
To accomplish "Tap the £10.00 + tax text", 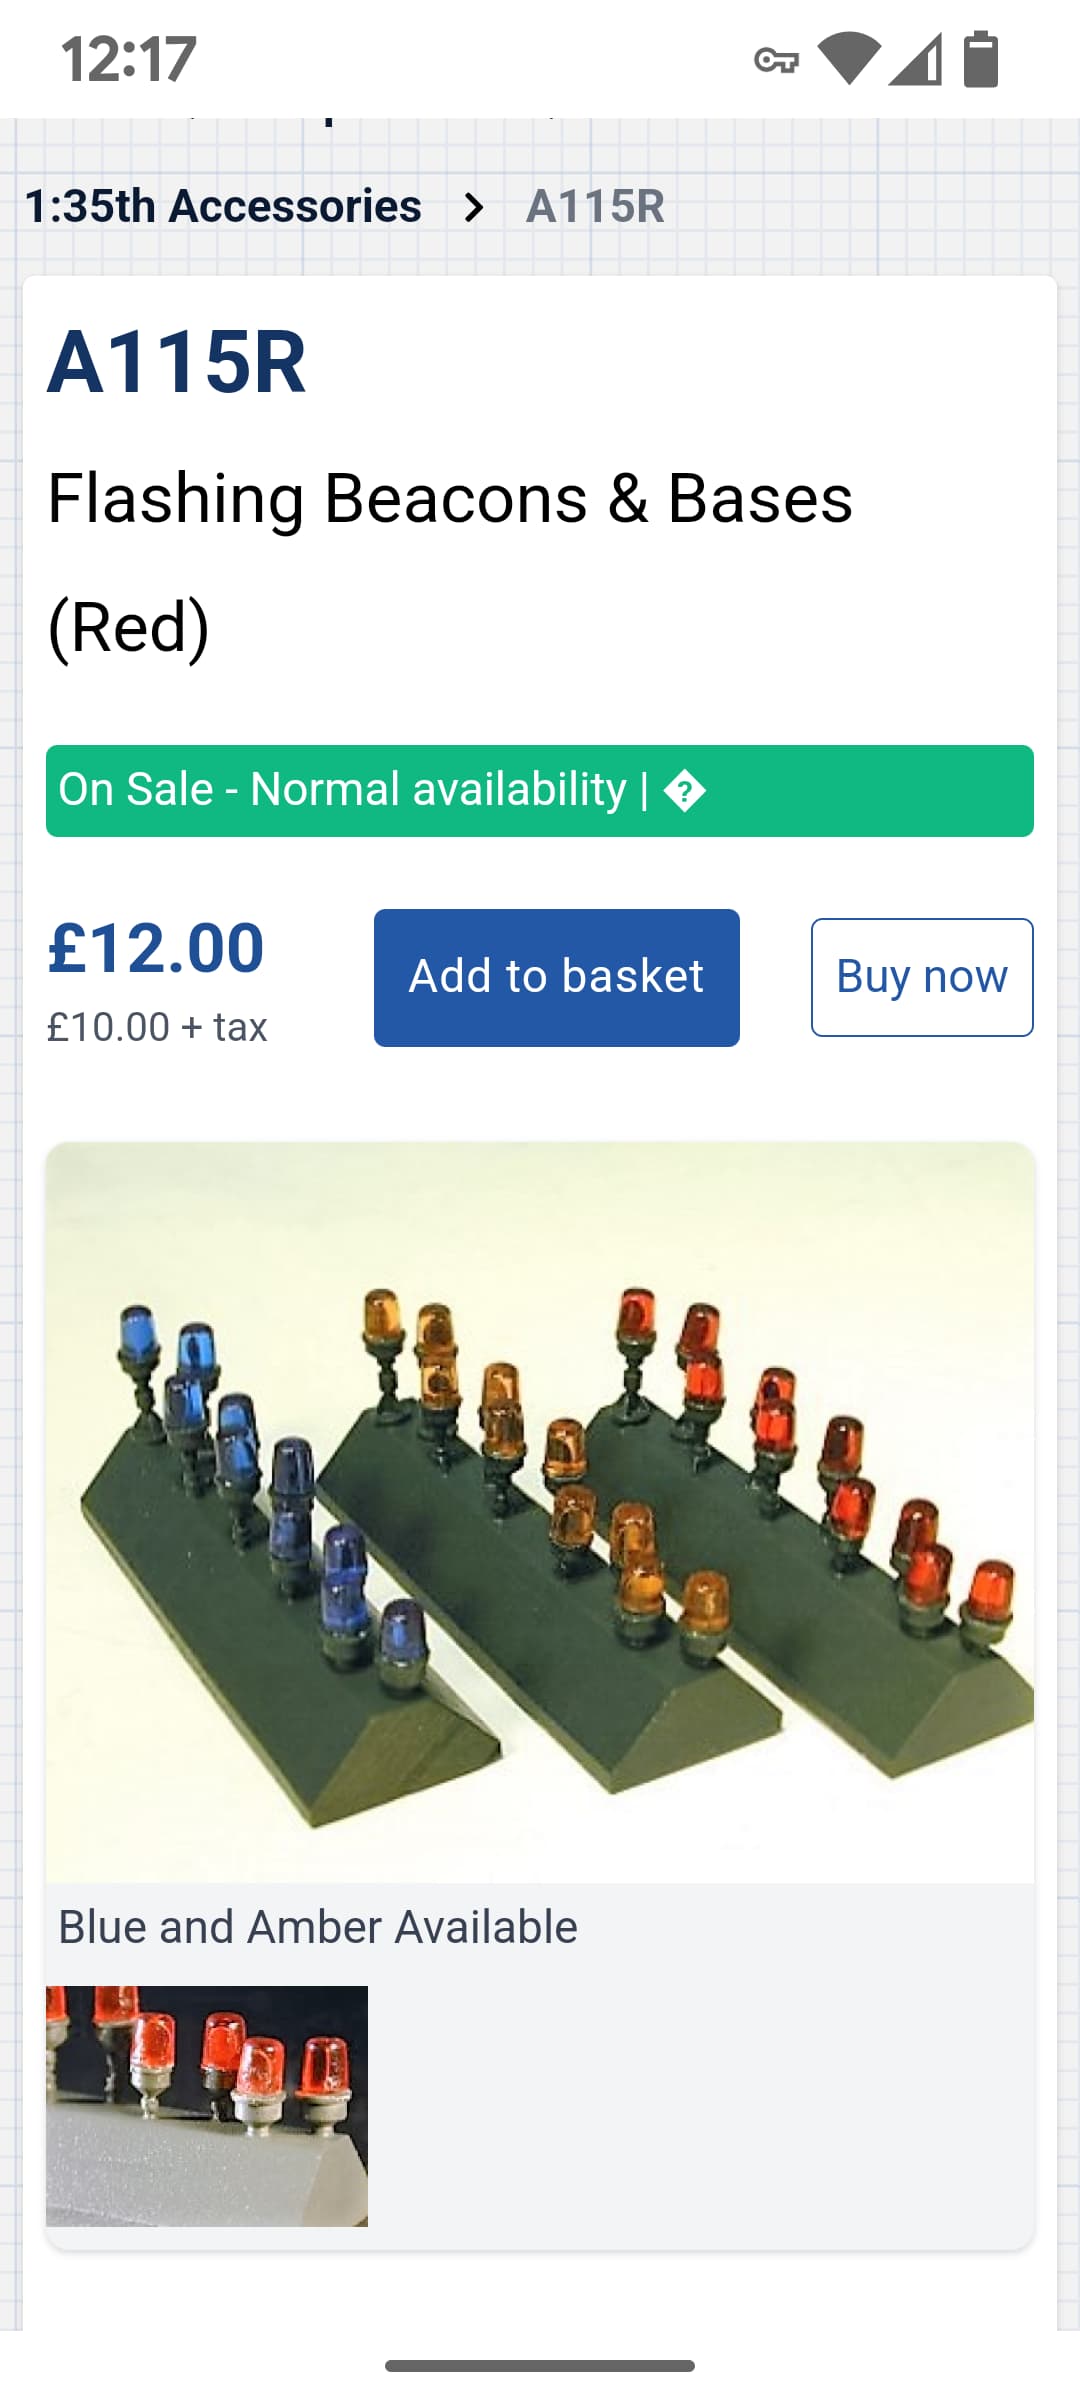I will 157,1027.
